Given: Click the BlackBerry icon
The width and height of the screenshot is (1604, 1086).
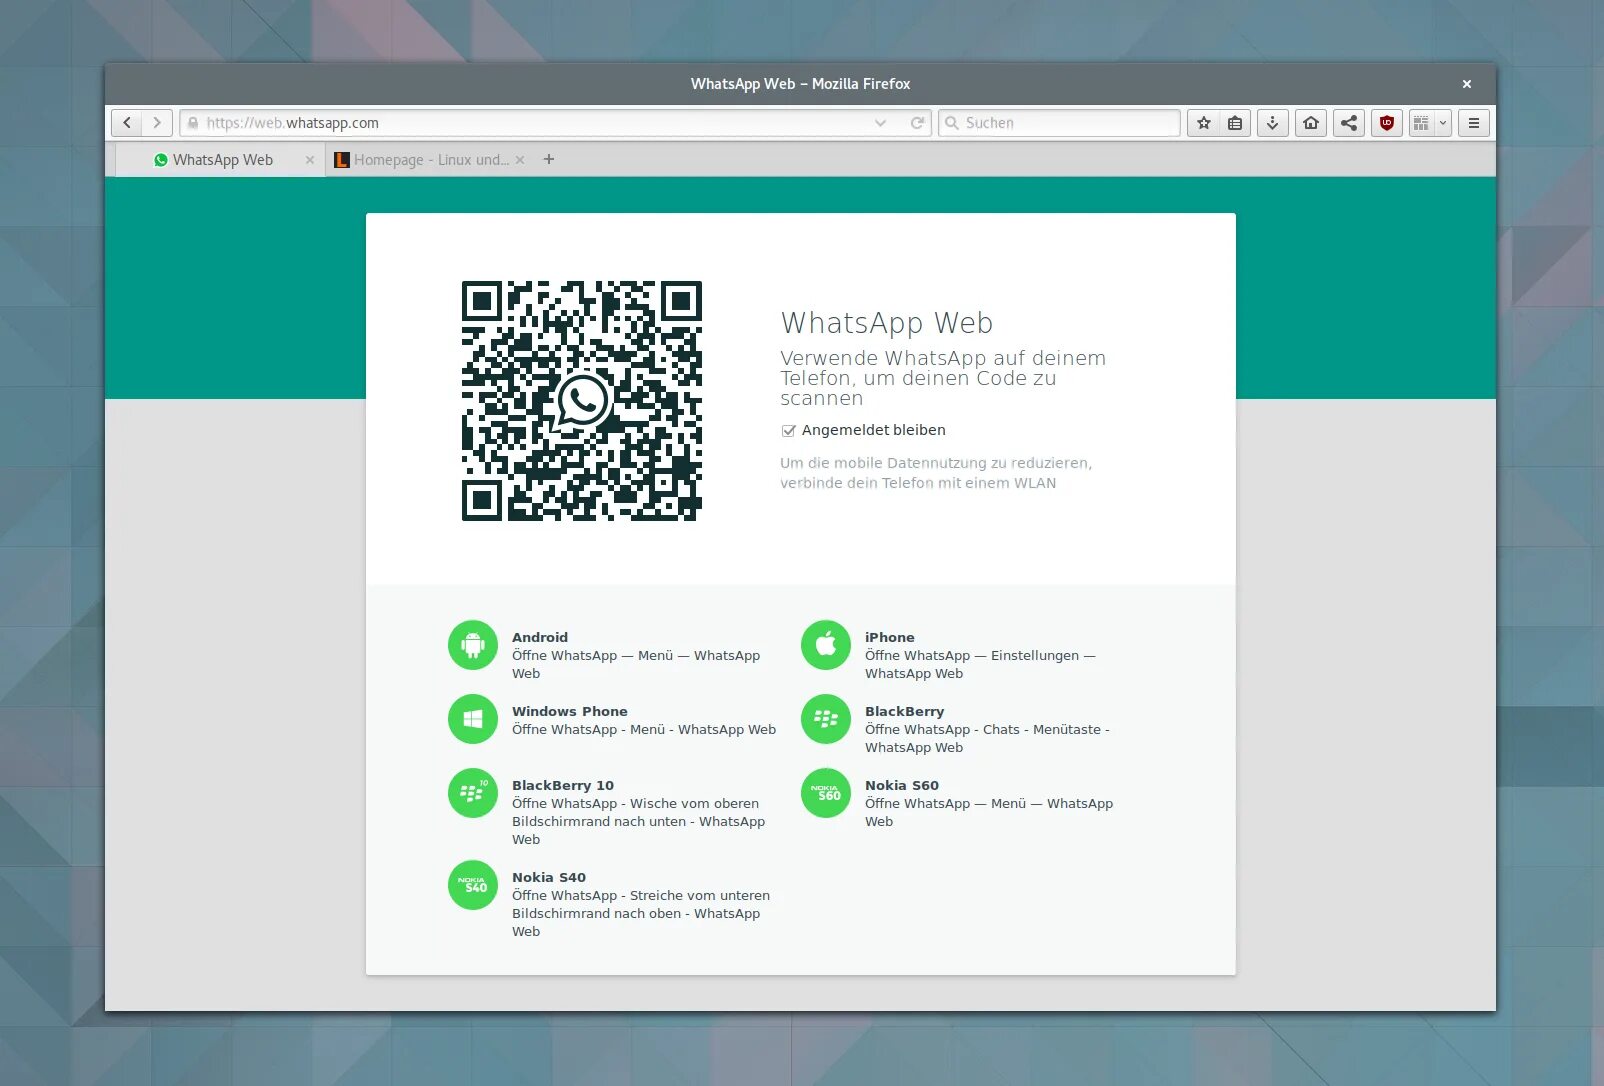Looking at the screenshot, I should pos(826,719).
